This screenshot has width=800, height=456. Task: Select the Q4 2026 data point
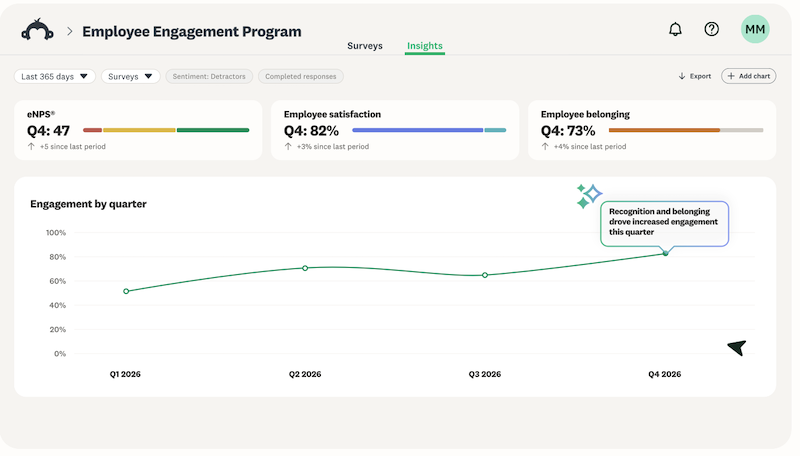pyautogui.click(x=665, y=253)
